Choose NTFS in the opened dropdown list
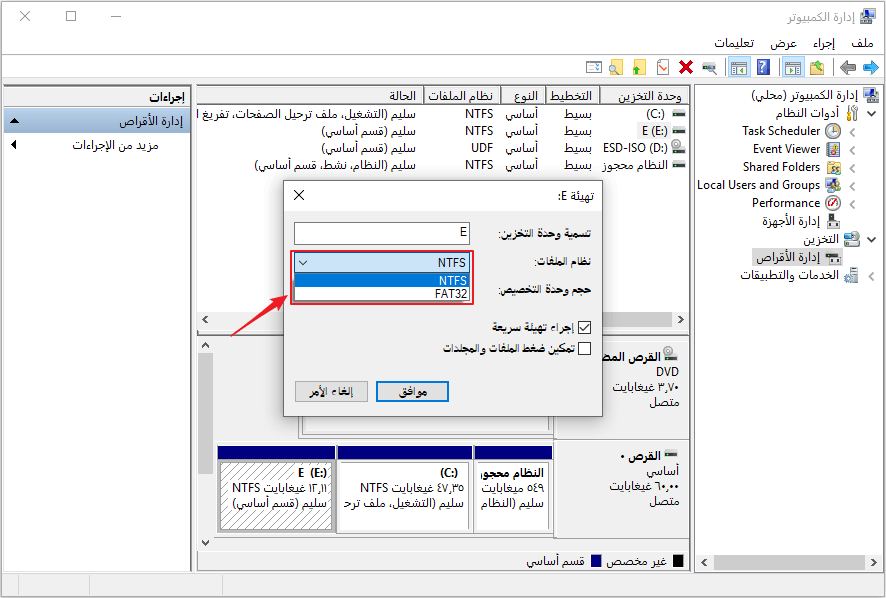 click(382, 280)
